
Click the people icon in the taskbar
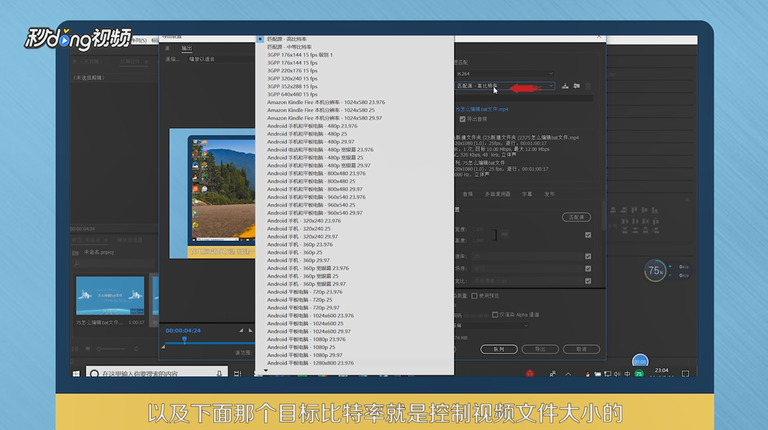(552, 374)
